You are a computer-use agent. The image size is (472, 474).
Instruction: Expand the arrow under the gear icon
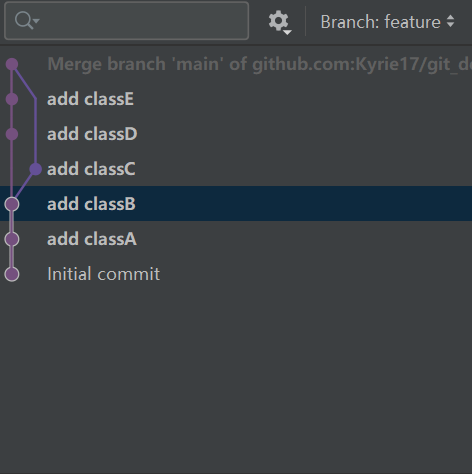click(287, 32)
